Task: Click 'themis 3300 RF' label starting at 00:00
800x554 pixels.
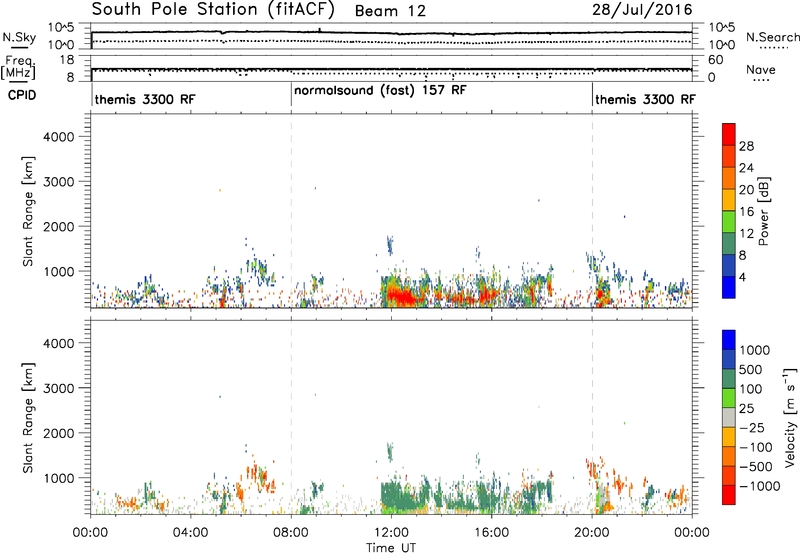Action: coord(145,99)
